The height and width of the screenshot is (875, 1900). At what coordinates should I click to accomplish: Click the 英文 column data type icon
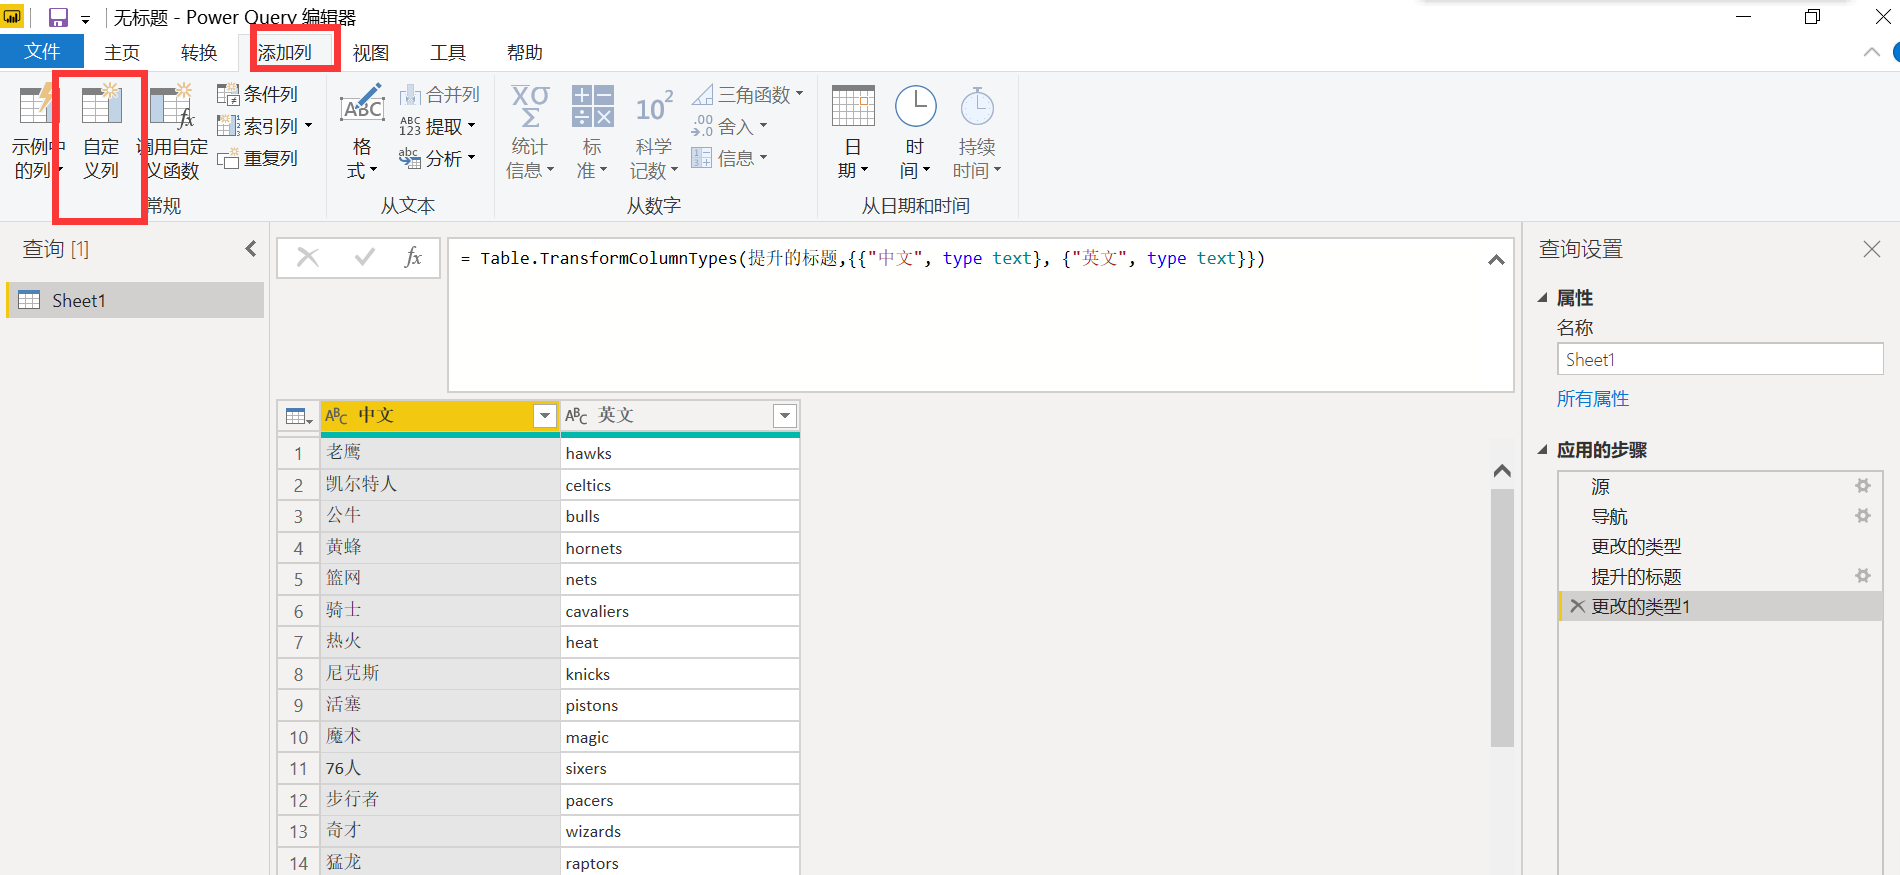point(576,415)
